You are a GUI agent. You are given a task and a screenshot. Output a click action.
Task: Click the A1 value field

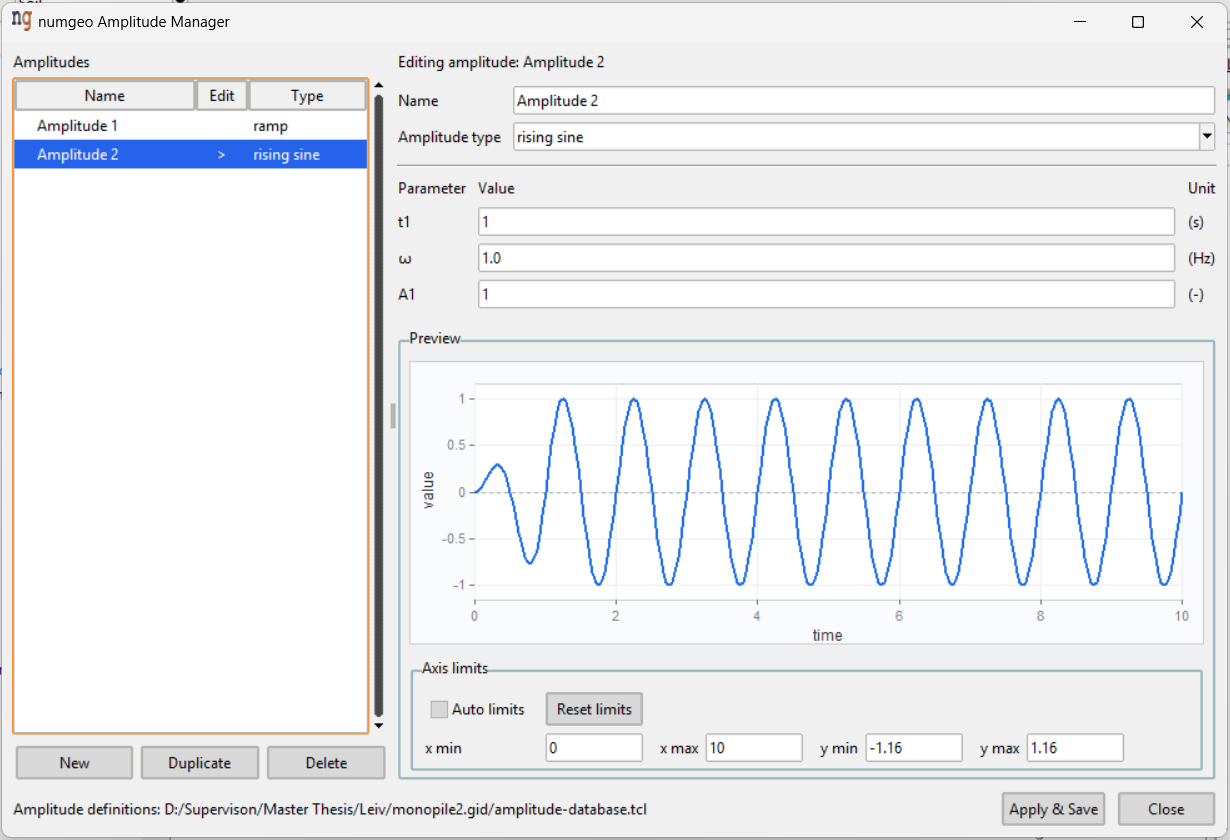pos(826,294)
